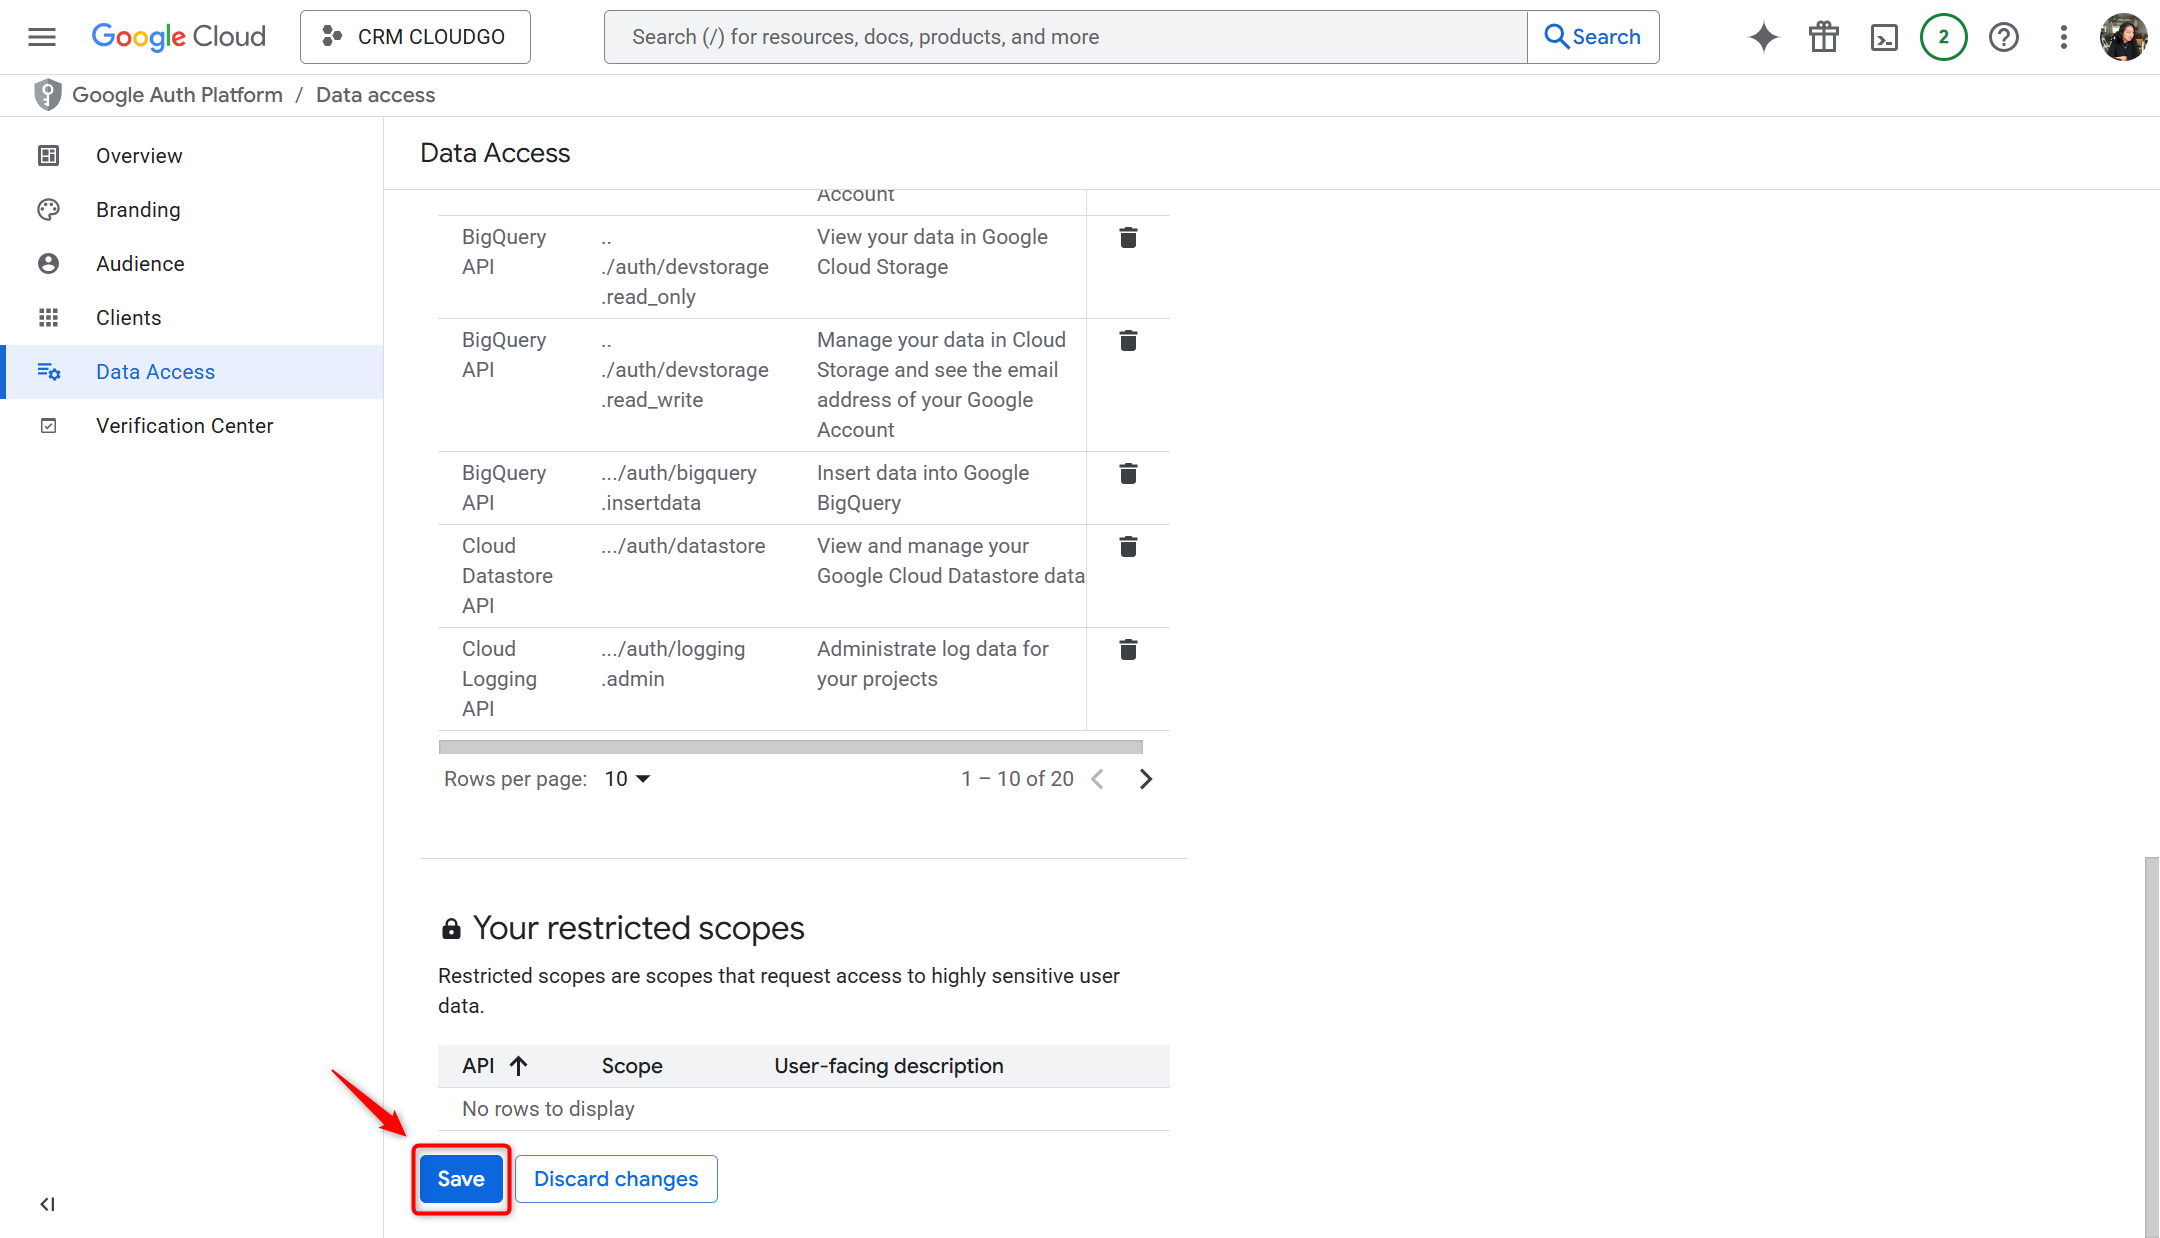
Task: Click Discard changes
Action: [x=615, y=1178]
